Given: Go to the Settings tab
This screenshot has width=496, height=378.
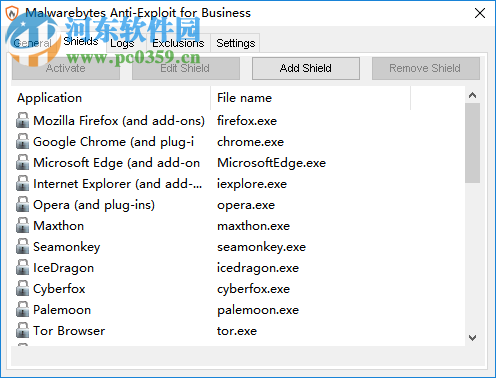Looking at the screenshot, I should coord(235,43).
